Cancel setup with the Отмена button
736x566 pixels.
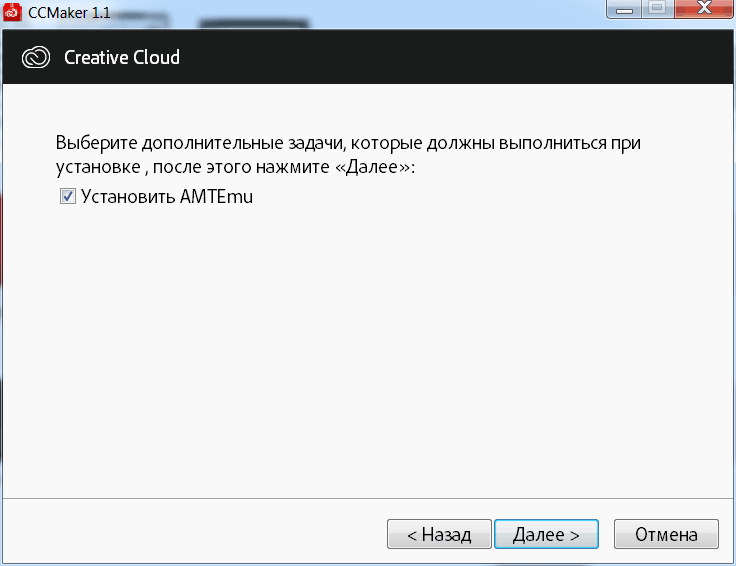pos(666,534)
